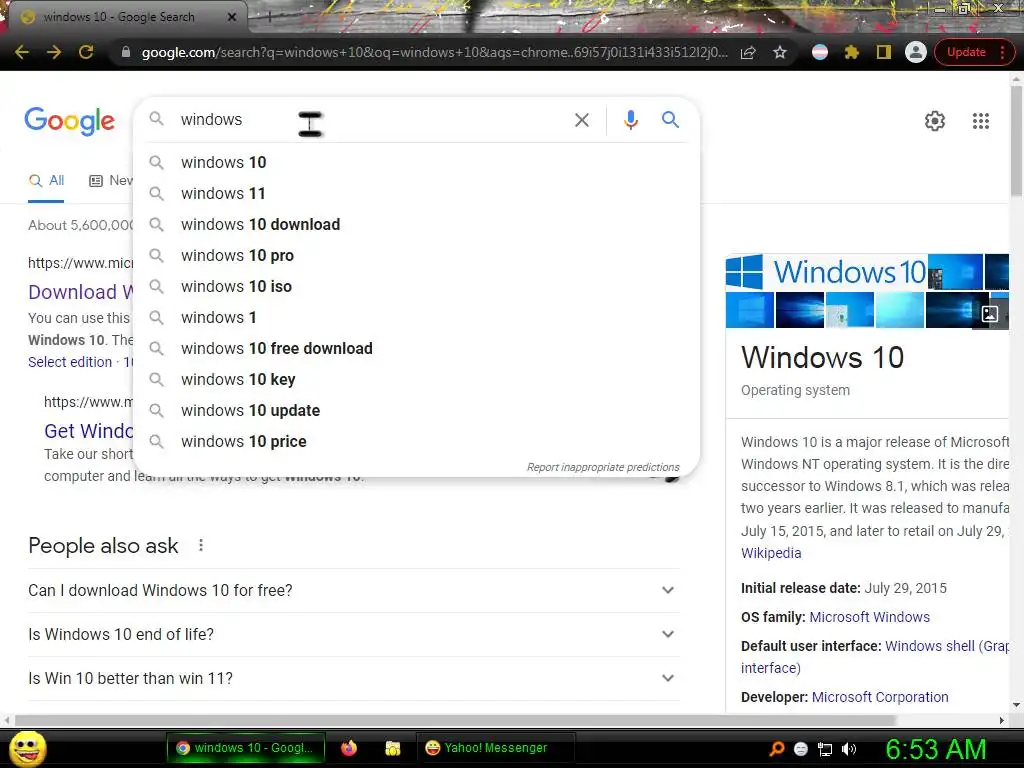Choose suggestion windows 10
This screenshot has height=768, width=1024.
coord(416,163)
